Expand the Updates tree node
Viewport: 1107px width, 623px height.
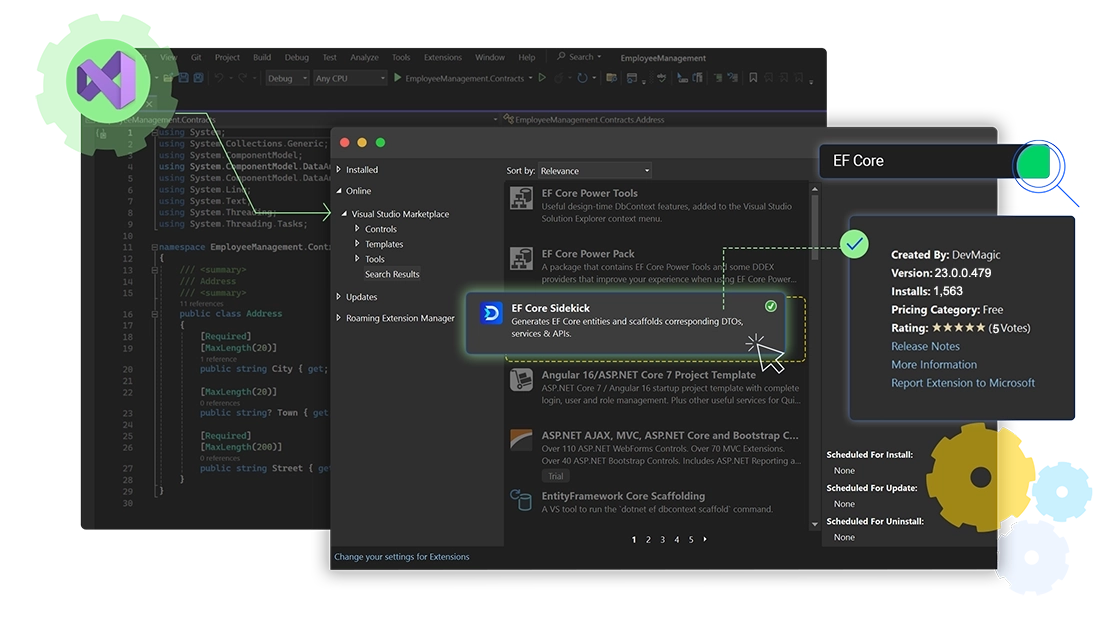click(x=339, y=297)
